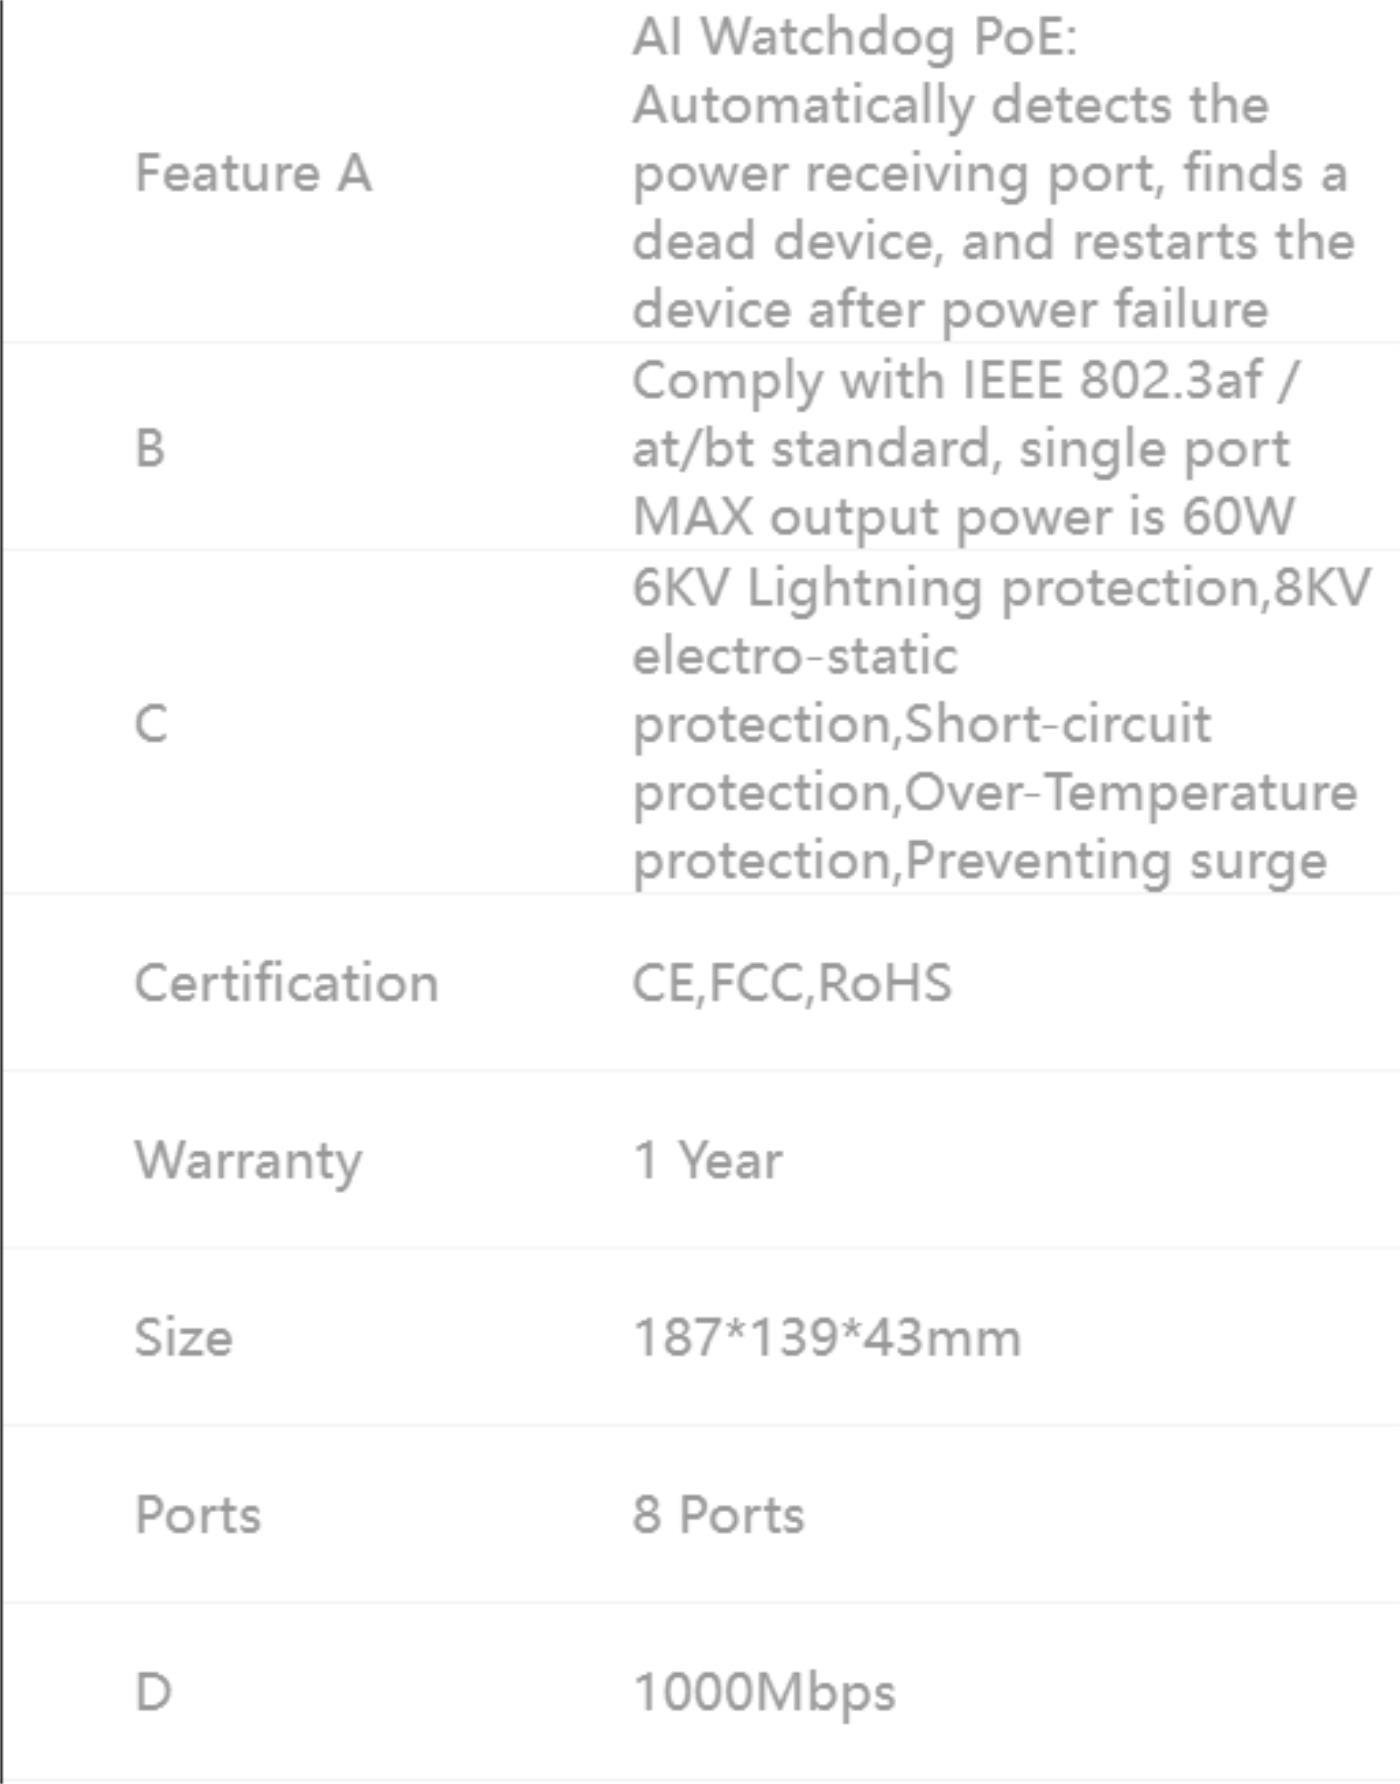
Task: Select the AI Watchdog PoE description text
Action: pyautogui.click(x=994, y=173)
